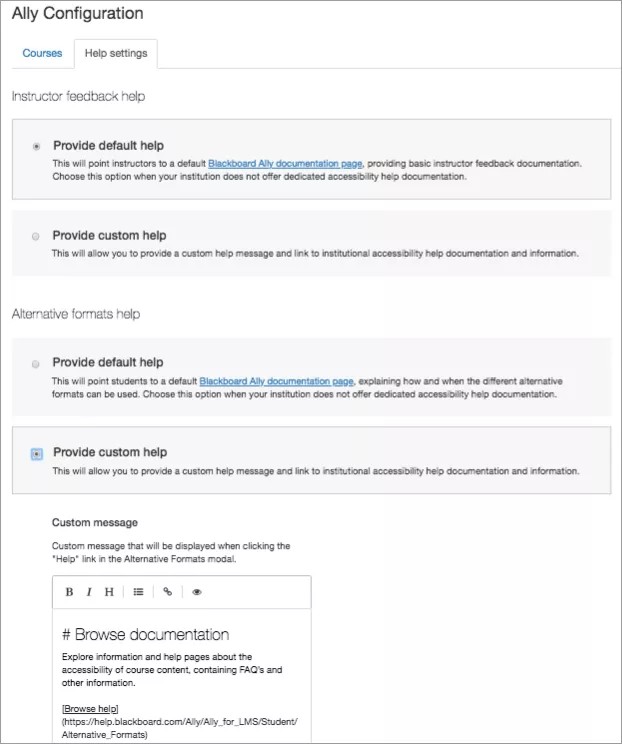Choose default help for alternative formats

37,363
